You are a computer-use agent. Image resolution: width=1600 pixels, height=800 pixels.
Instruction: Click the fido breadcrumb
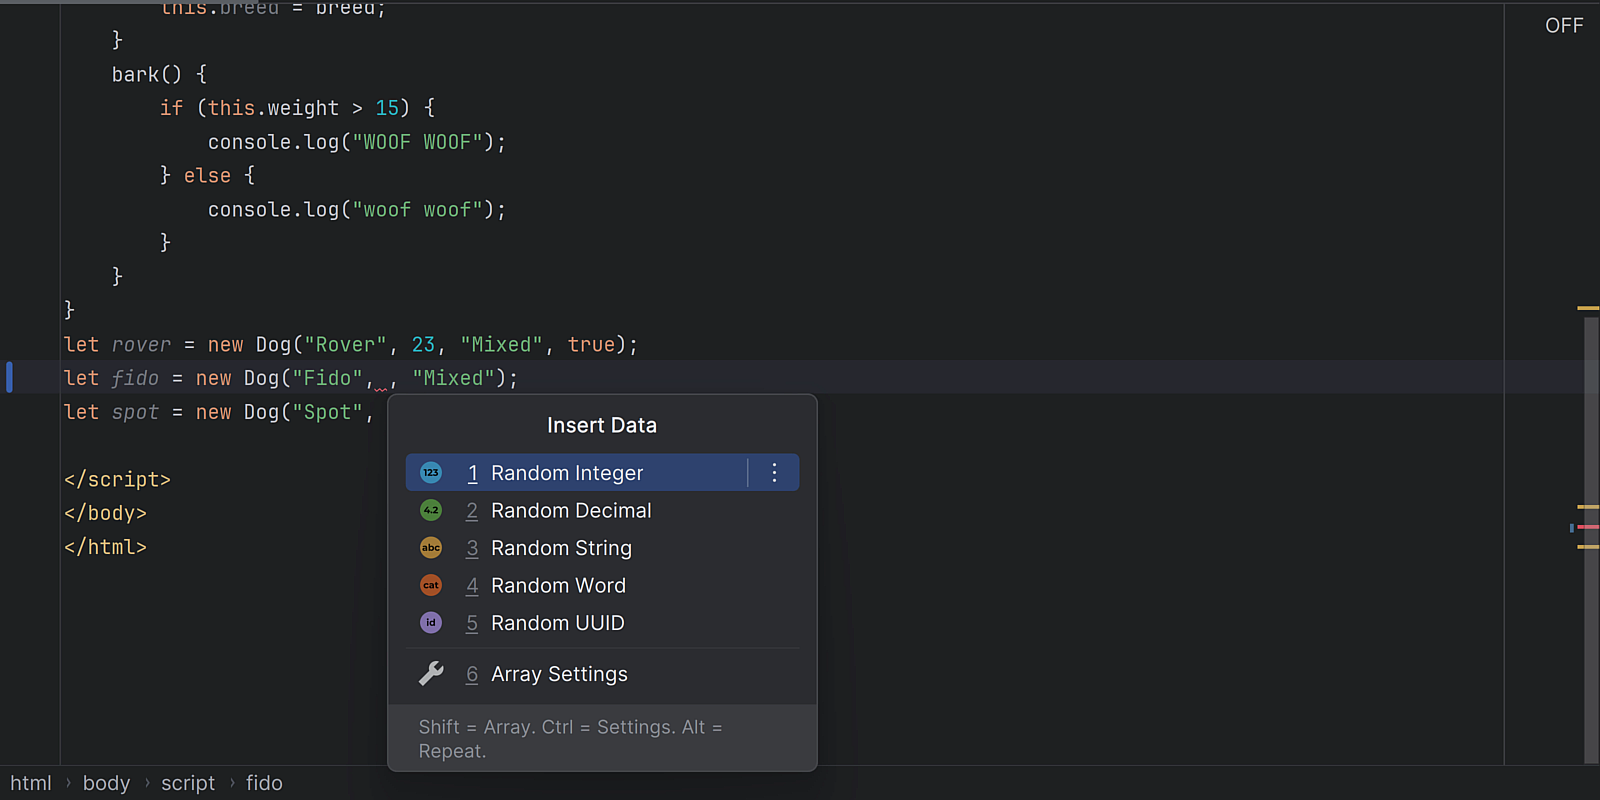(264, 783)
